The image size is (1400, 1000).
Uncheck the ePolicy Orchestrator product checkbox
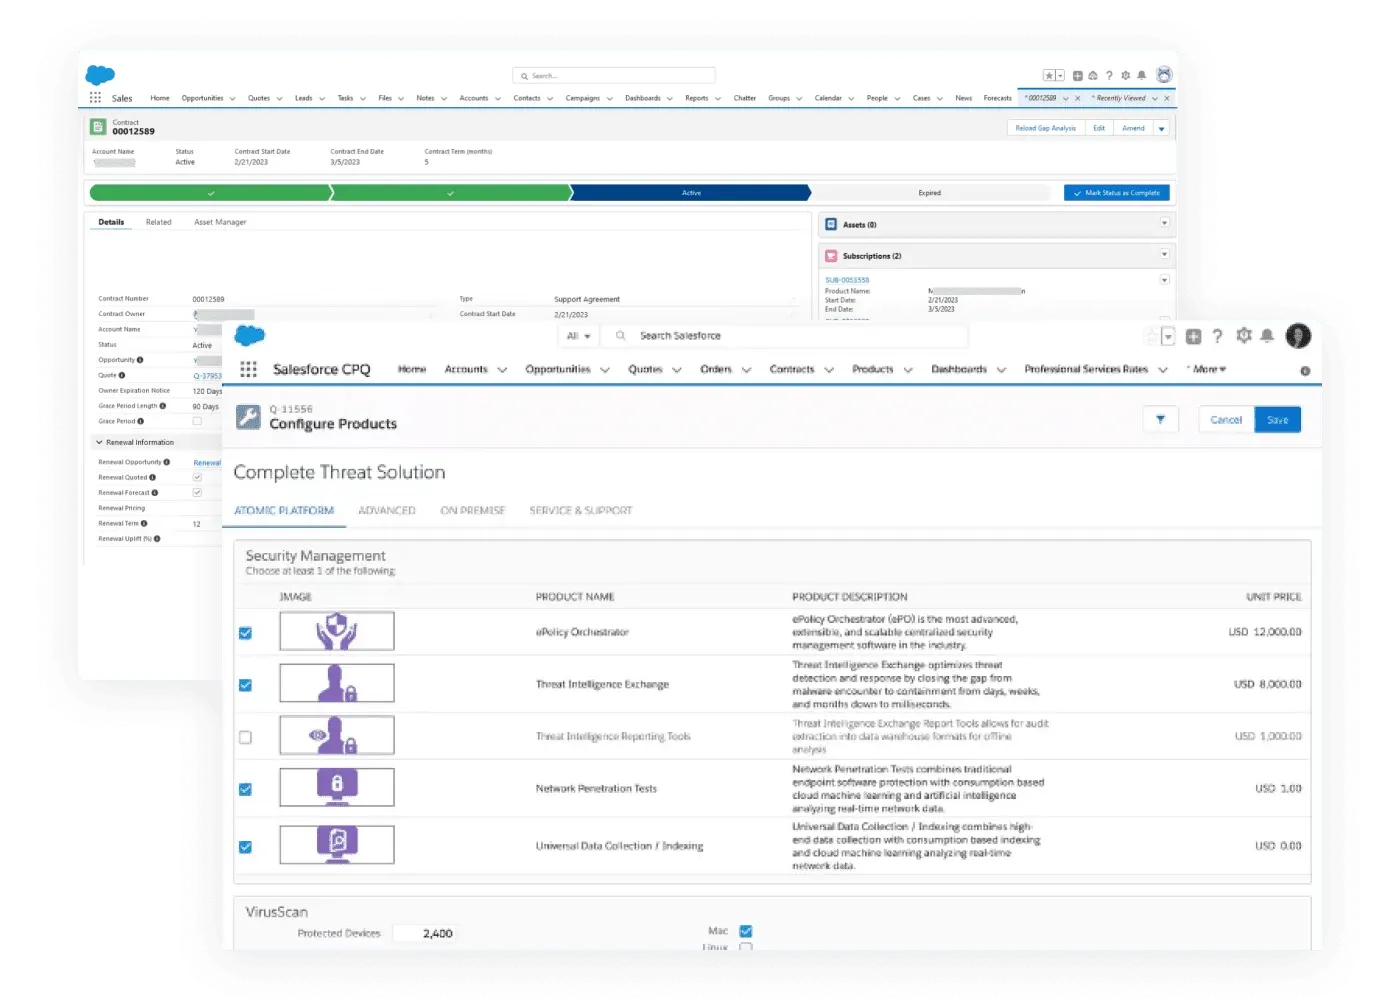245,632
